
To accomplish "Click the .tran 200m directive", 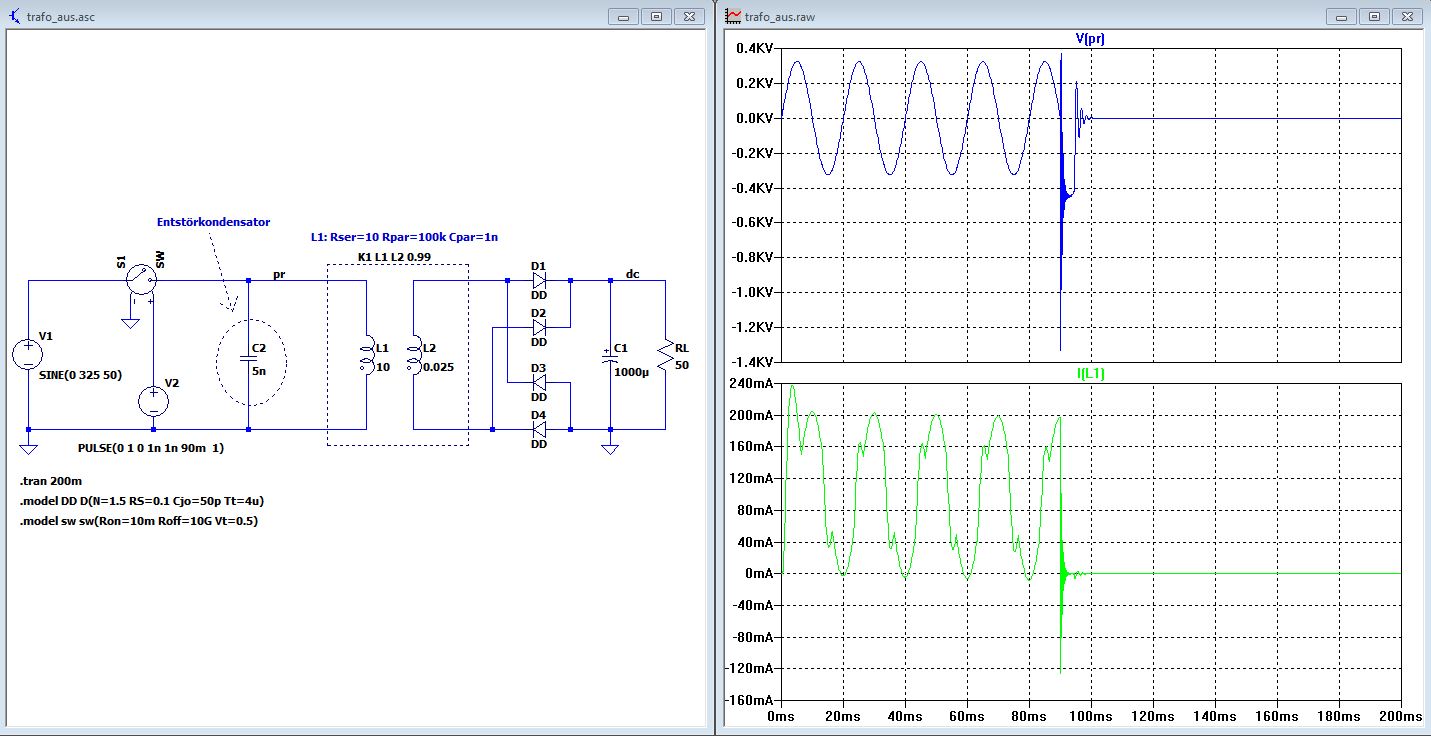I will tap(51, 483).
